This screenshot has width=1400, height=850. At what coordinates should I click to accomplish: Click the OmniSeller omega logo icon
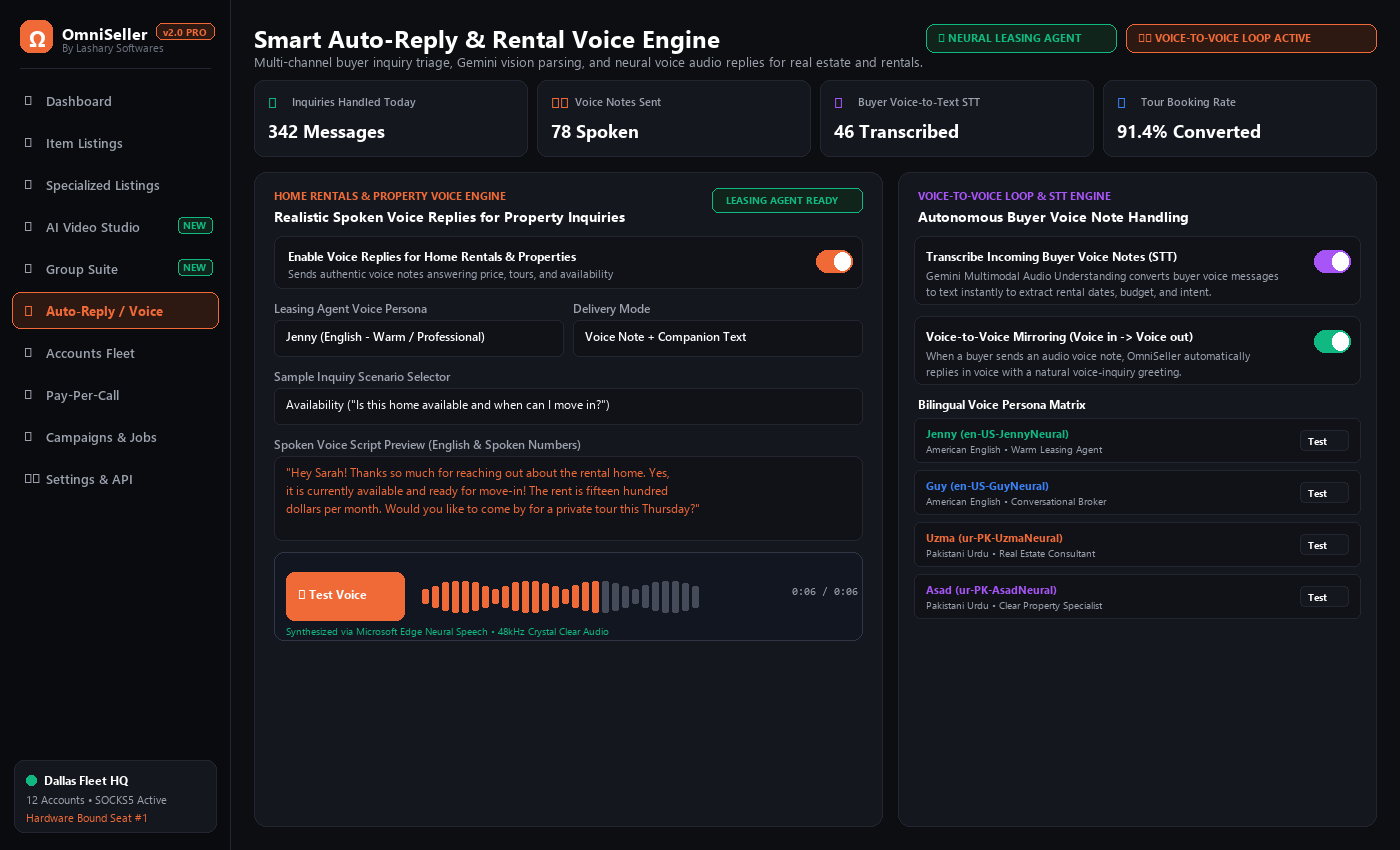tap(37, 37)
